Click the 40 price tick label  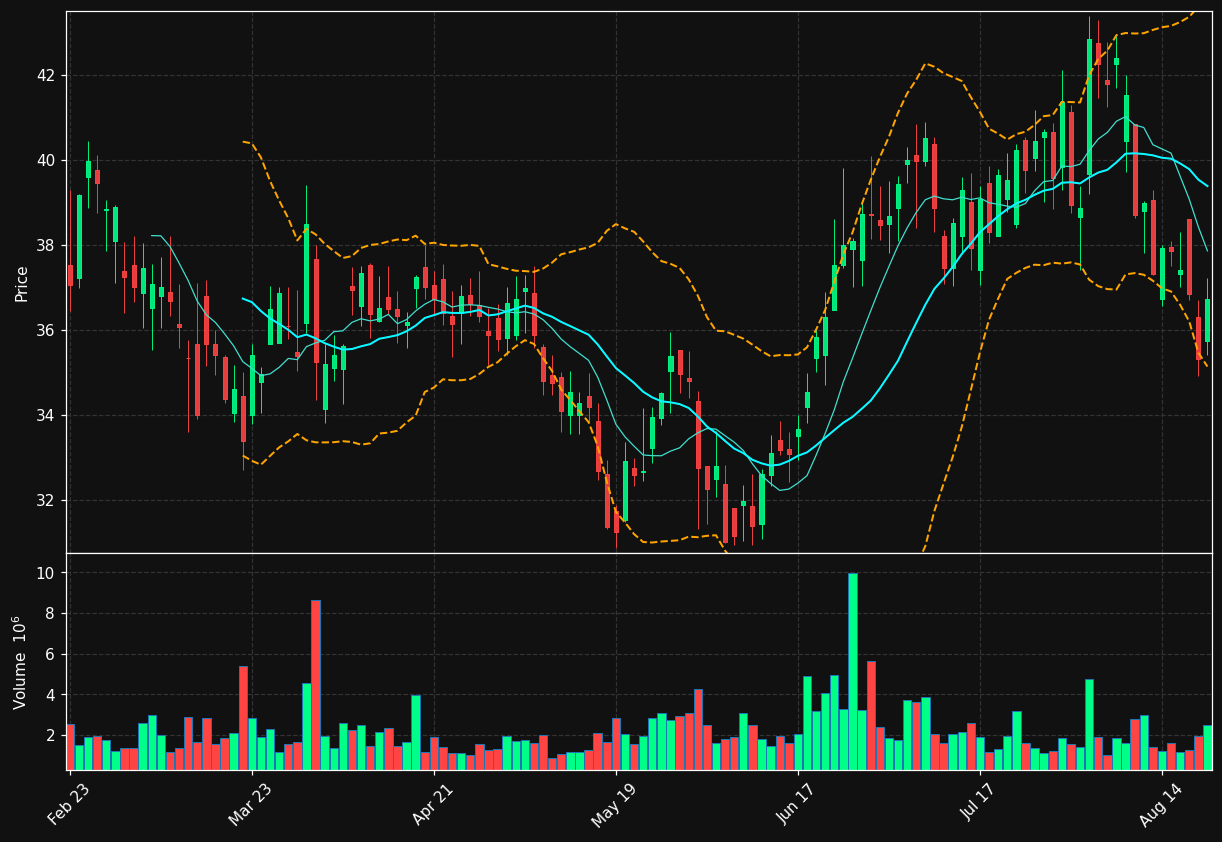click(x=47, y=161)
